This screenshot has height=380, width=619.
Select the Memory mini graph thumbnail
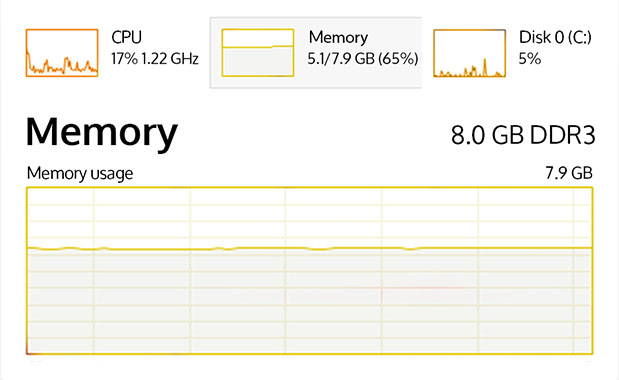click(x=258, y=52)
